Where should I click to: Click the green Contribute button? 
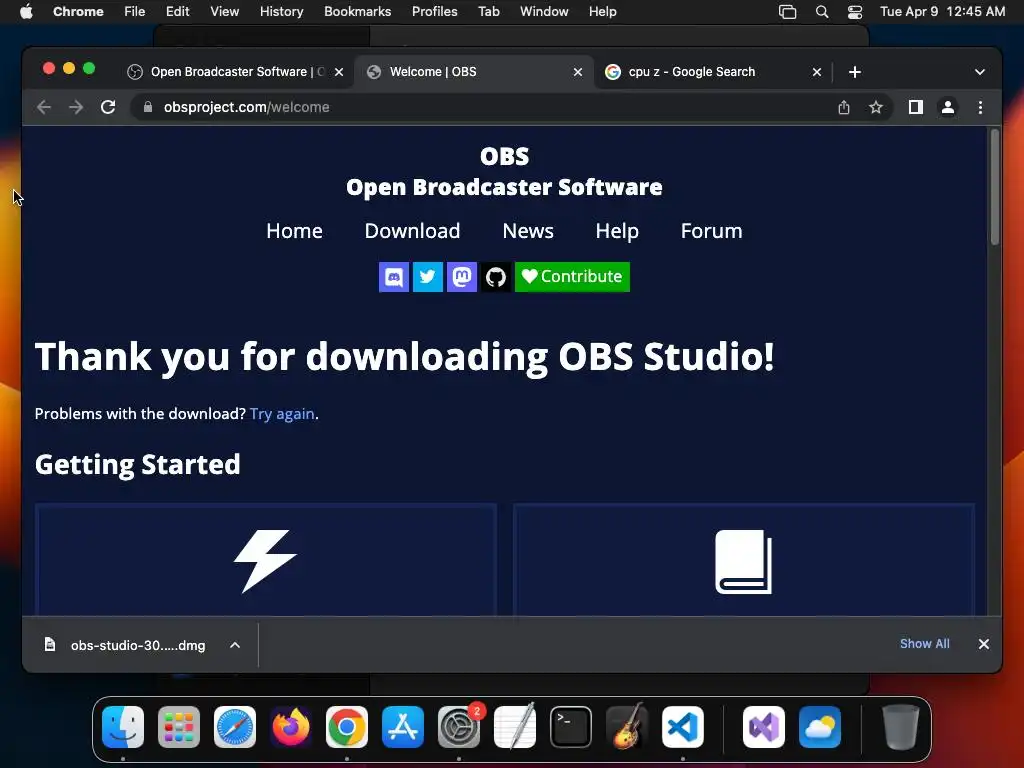coord(572,277)
